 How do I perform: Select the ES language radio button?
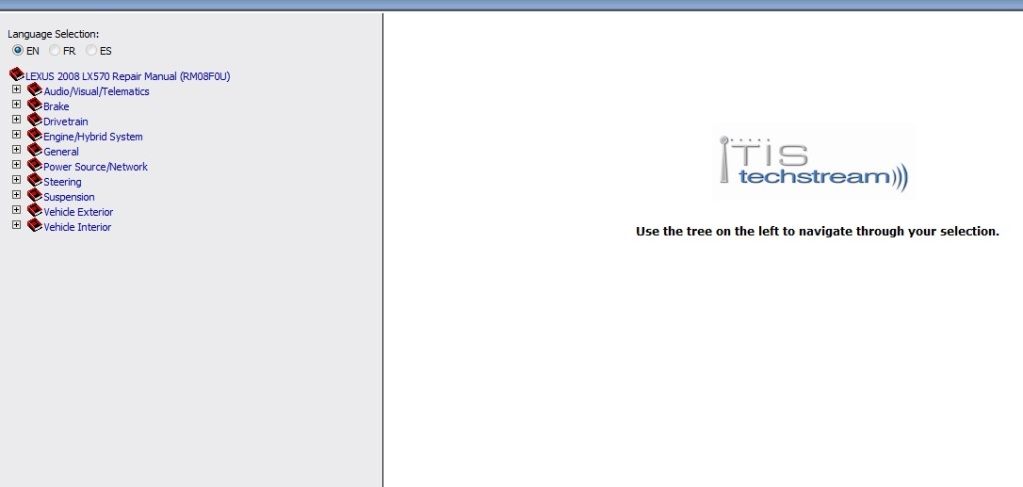pyautogui.click(x=91, y=50)
